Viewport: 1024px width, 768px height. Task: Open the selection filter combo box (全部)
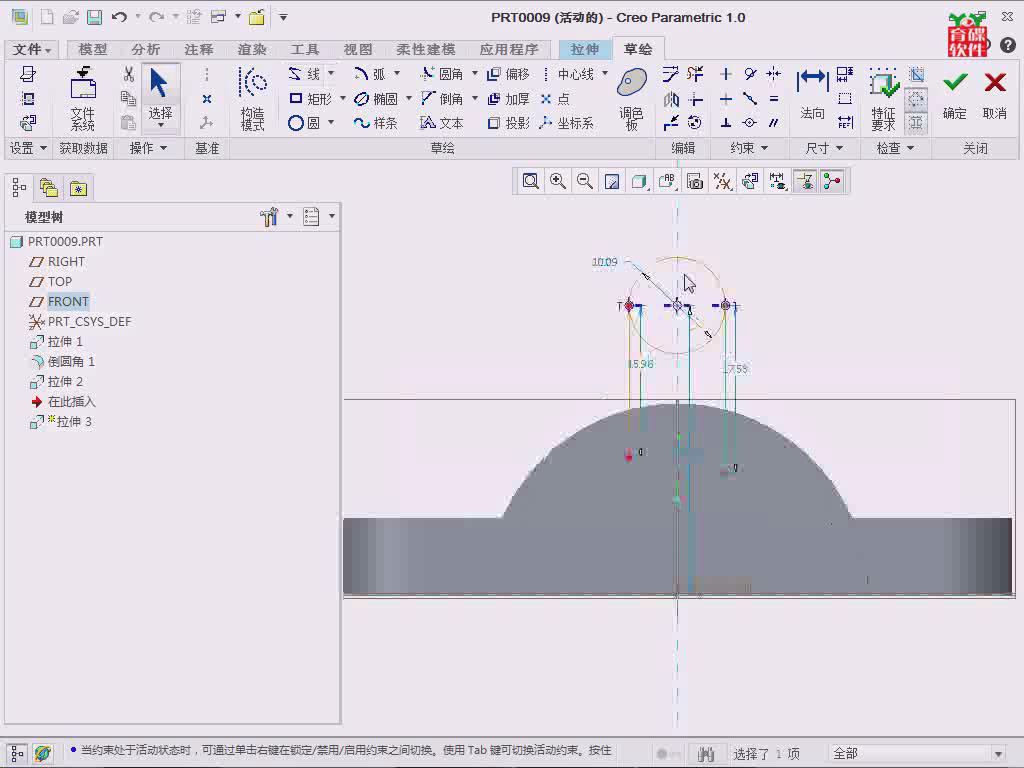917,754
